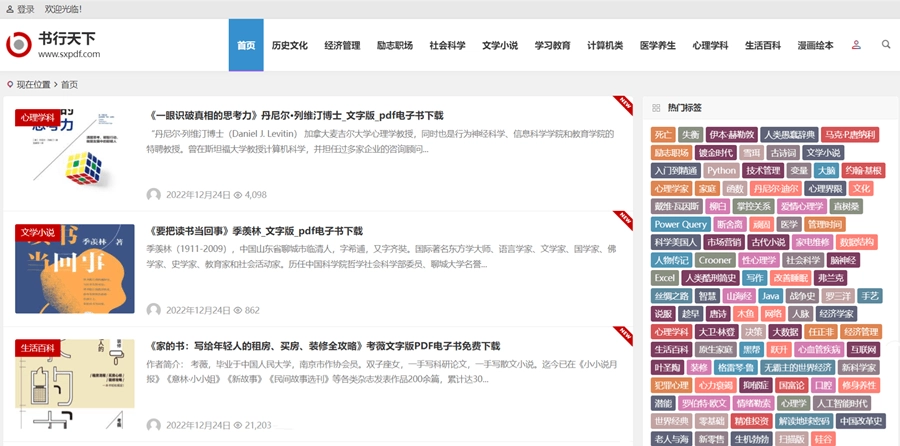Select the 心理界限 tag

pos(824,188)
